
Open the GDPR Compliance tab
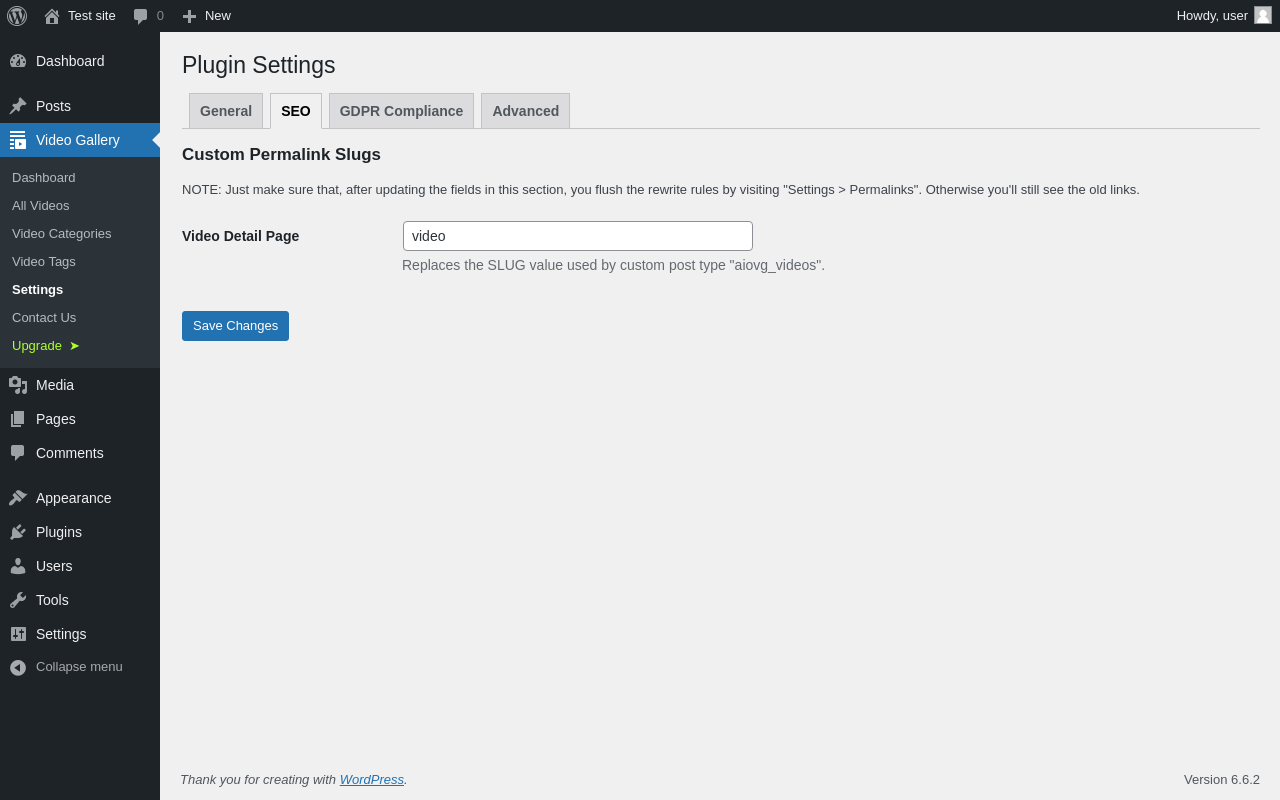click(x=401, y=111)
